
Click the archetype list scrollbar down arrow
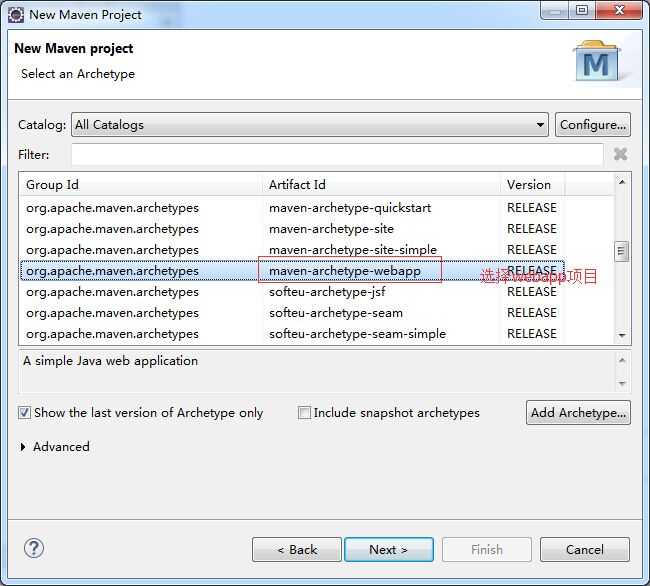pos(622,335)
